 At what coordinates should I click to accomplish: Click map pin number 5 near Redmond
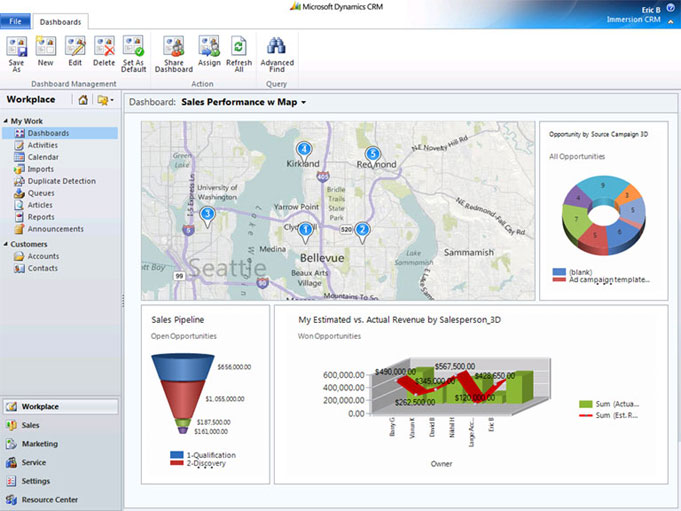click(373, 154)
